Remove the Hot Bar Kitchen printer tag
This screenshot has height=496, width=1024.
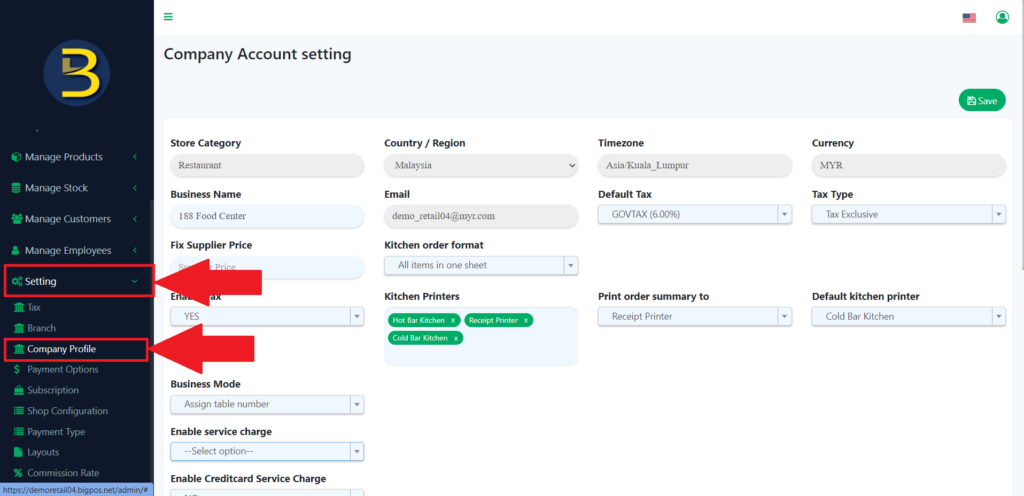click(453, 320)
